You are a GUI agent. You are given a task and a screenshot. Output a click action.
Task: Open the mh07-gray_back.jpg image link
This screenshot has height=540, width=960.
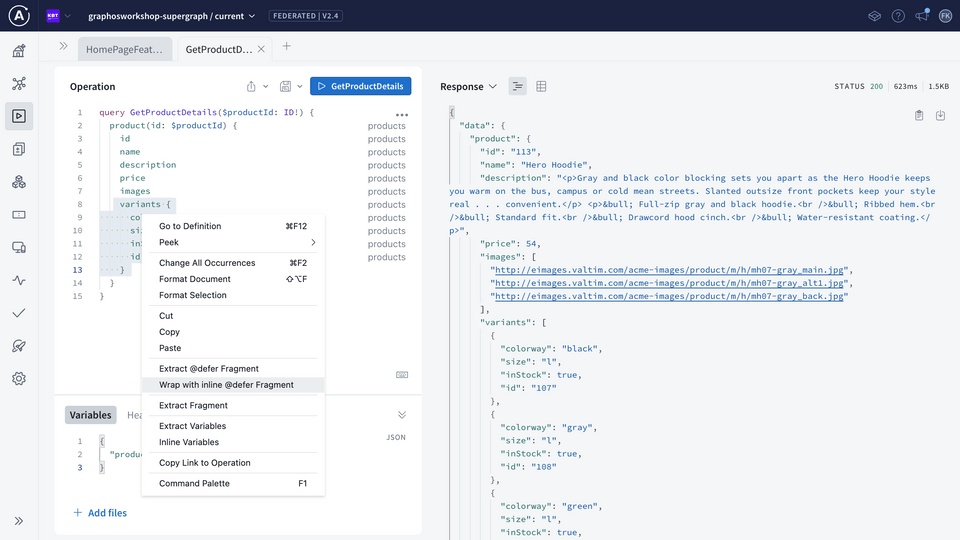(669, 296)
